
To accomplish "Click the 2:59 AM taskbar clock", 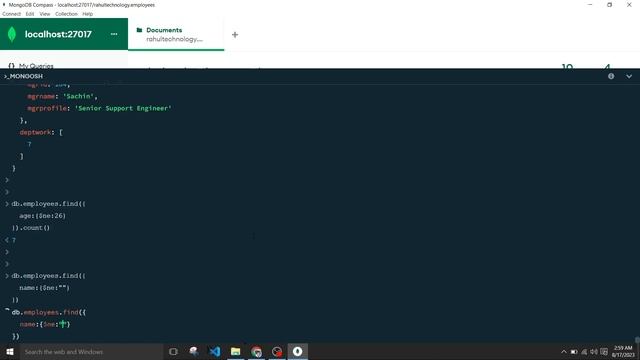I will click(x=623, y=351).
